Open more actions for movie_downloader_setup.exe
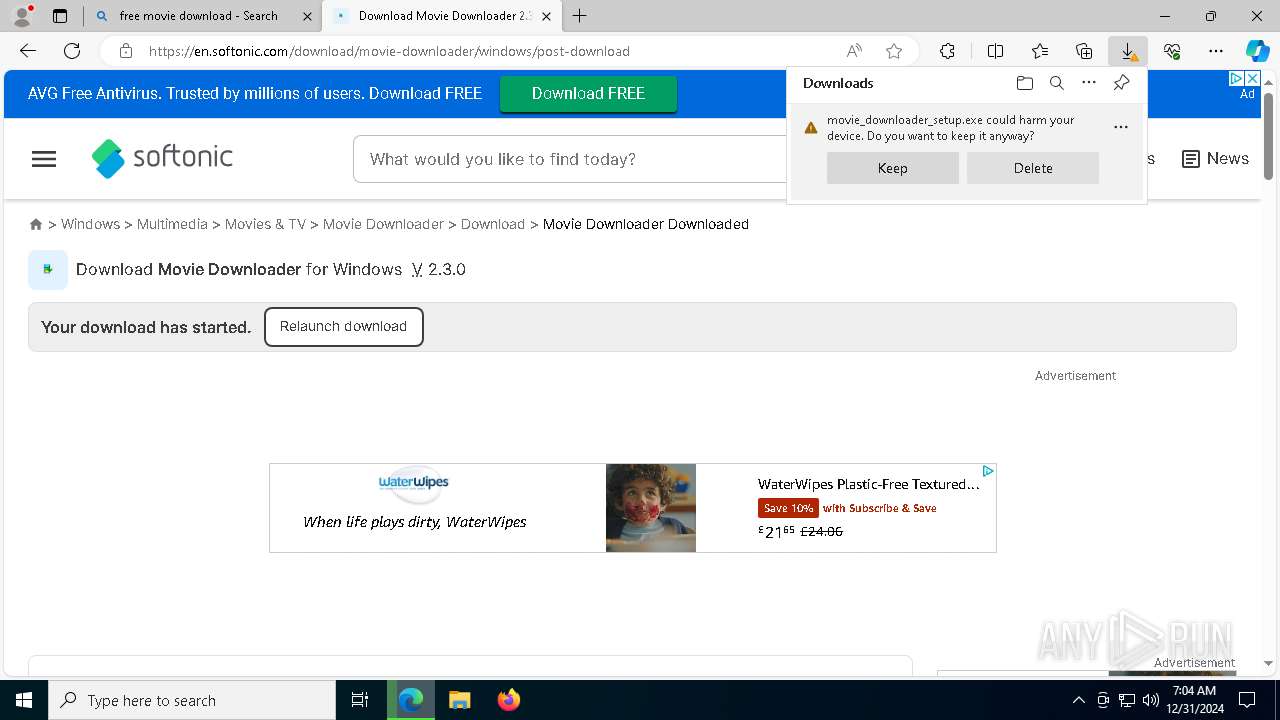 click(1121, 127)
